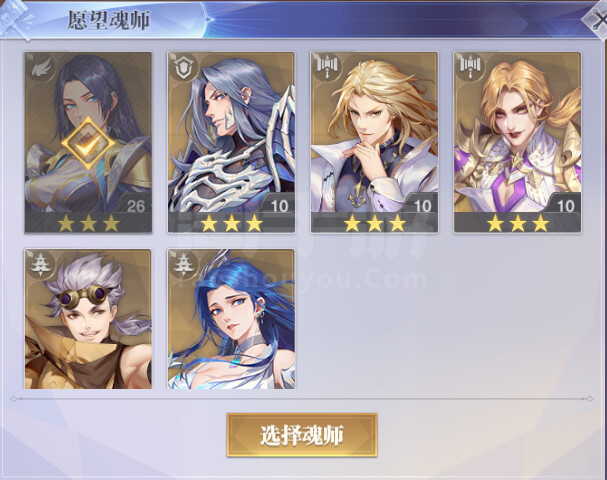Select the silver-haired armored soul master card
This screenshot has height=480, width=607.
pos(231,143)
